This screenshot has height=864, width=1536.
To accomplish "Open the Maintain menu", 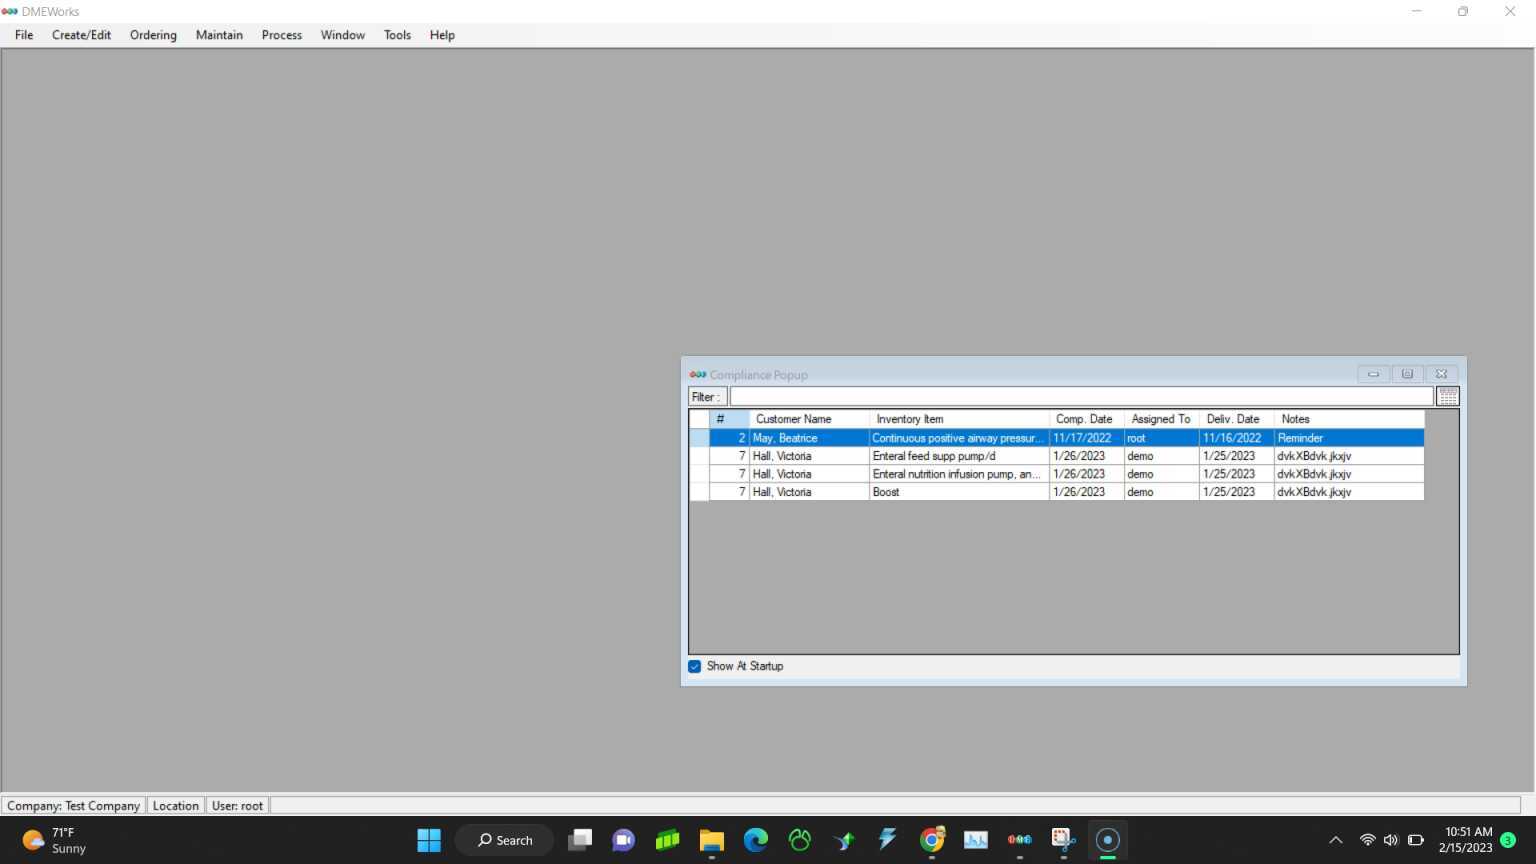I will pos(219,35).
